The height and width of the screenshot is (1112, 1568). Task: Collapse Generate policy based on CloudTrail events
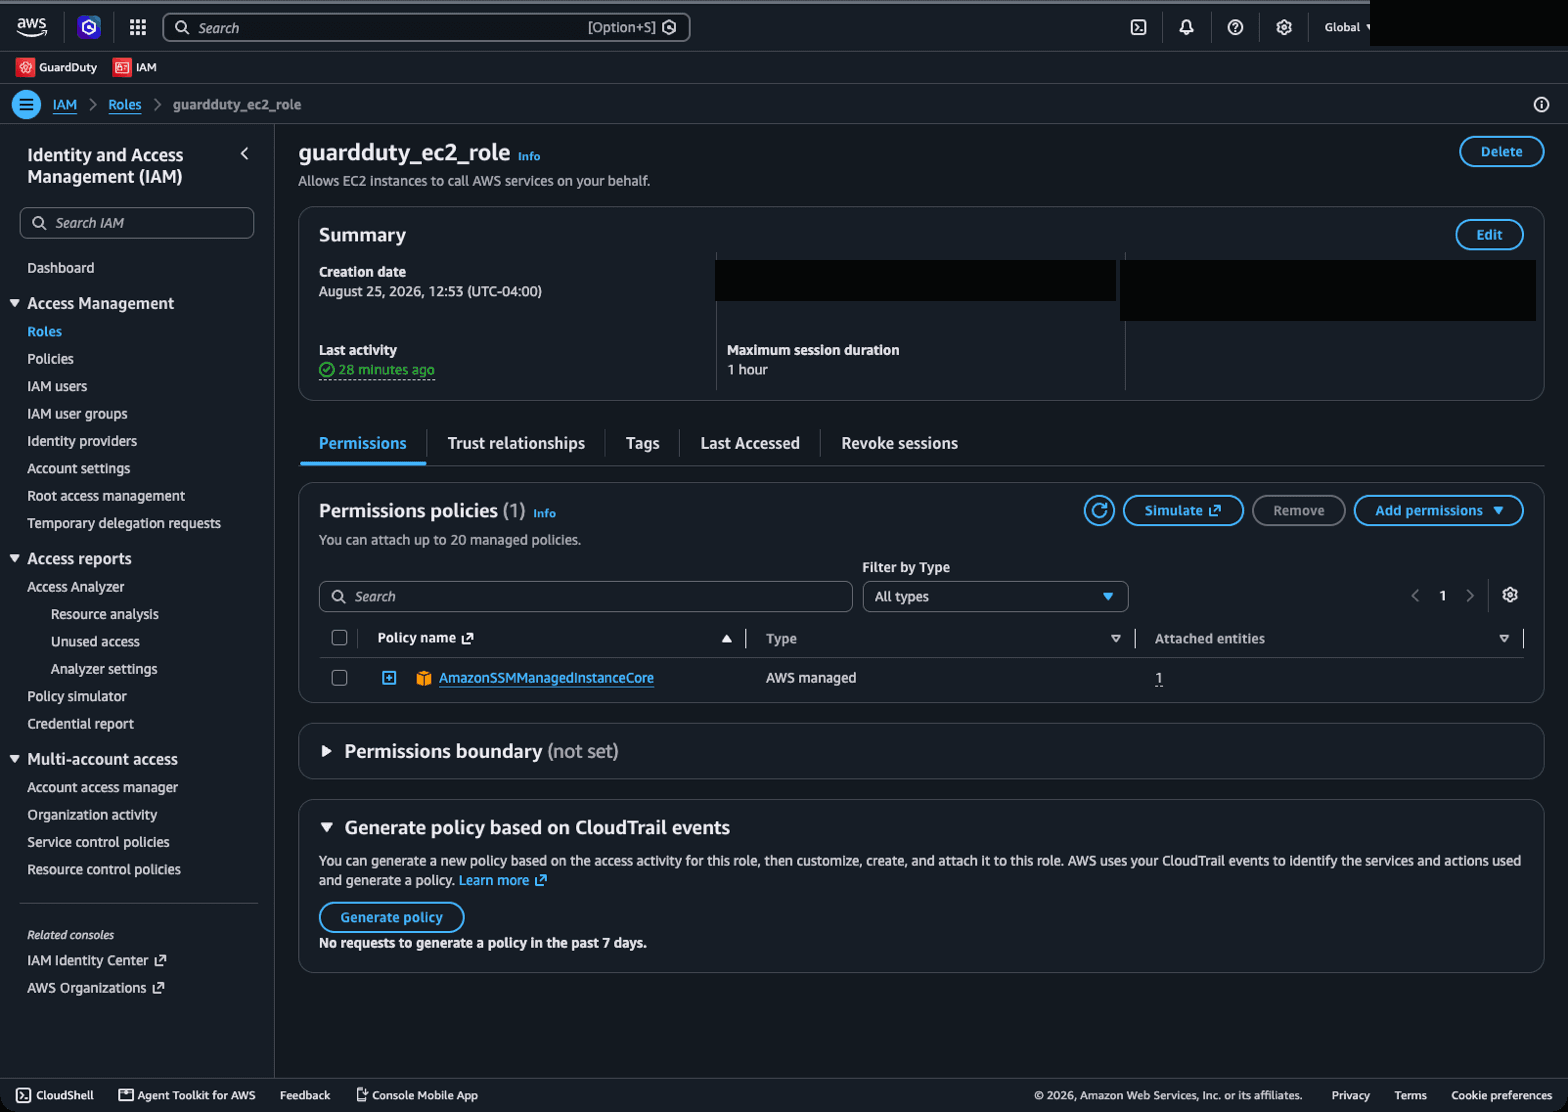[326, 827]
